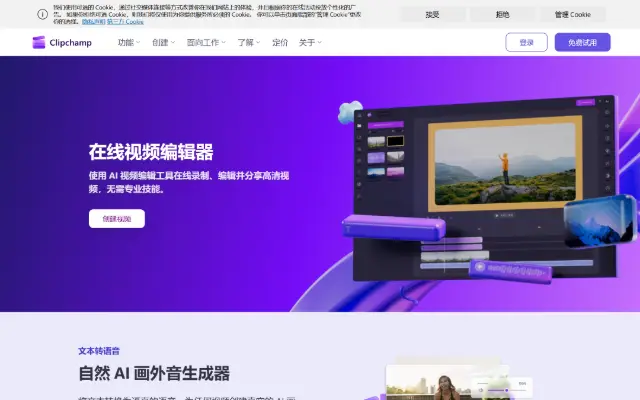The height and width of the screenshot is (400, 640).
Task: Open the 管理 Cookie settings button
Action: pyautogui.click(x=573, y=15)
